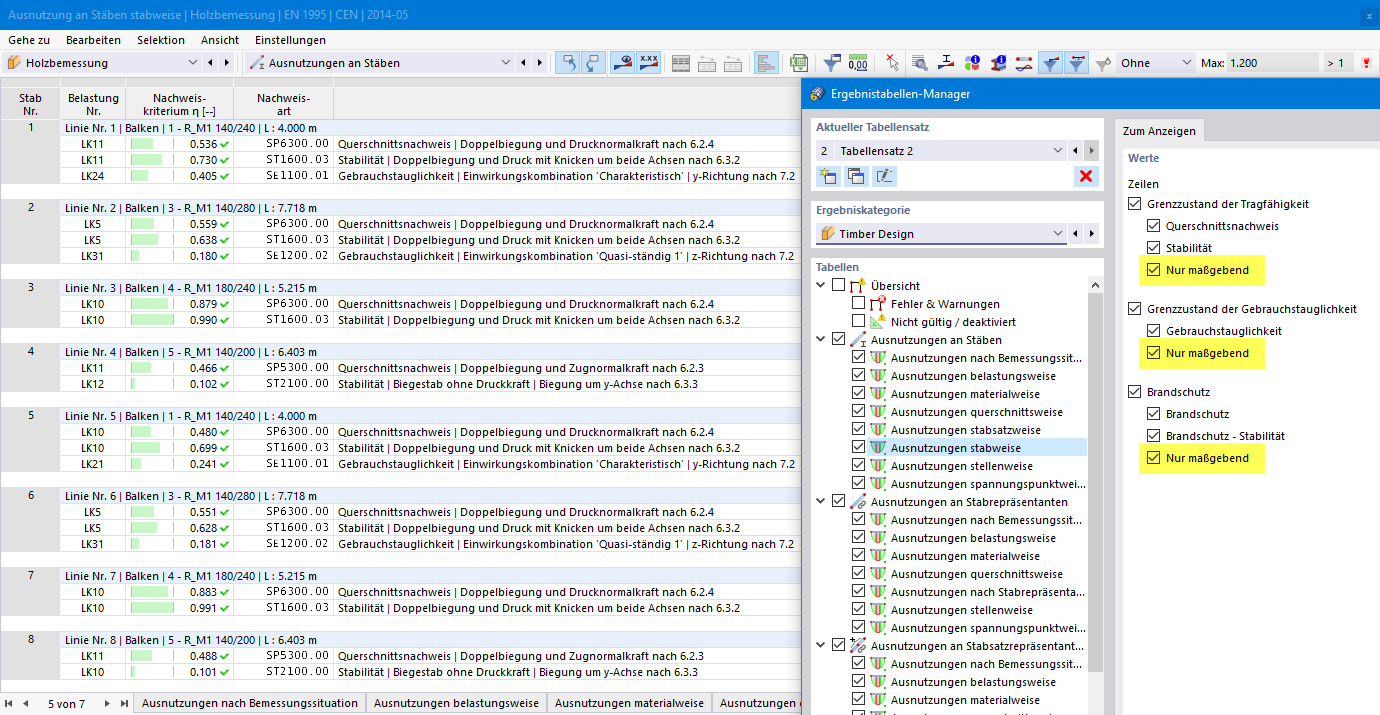
Task: Open the Ansicht menu
Action: click(x=220, y=40)
